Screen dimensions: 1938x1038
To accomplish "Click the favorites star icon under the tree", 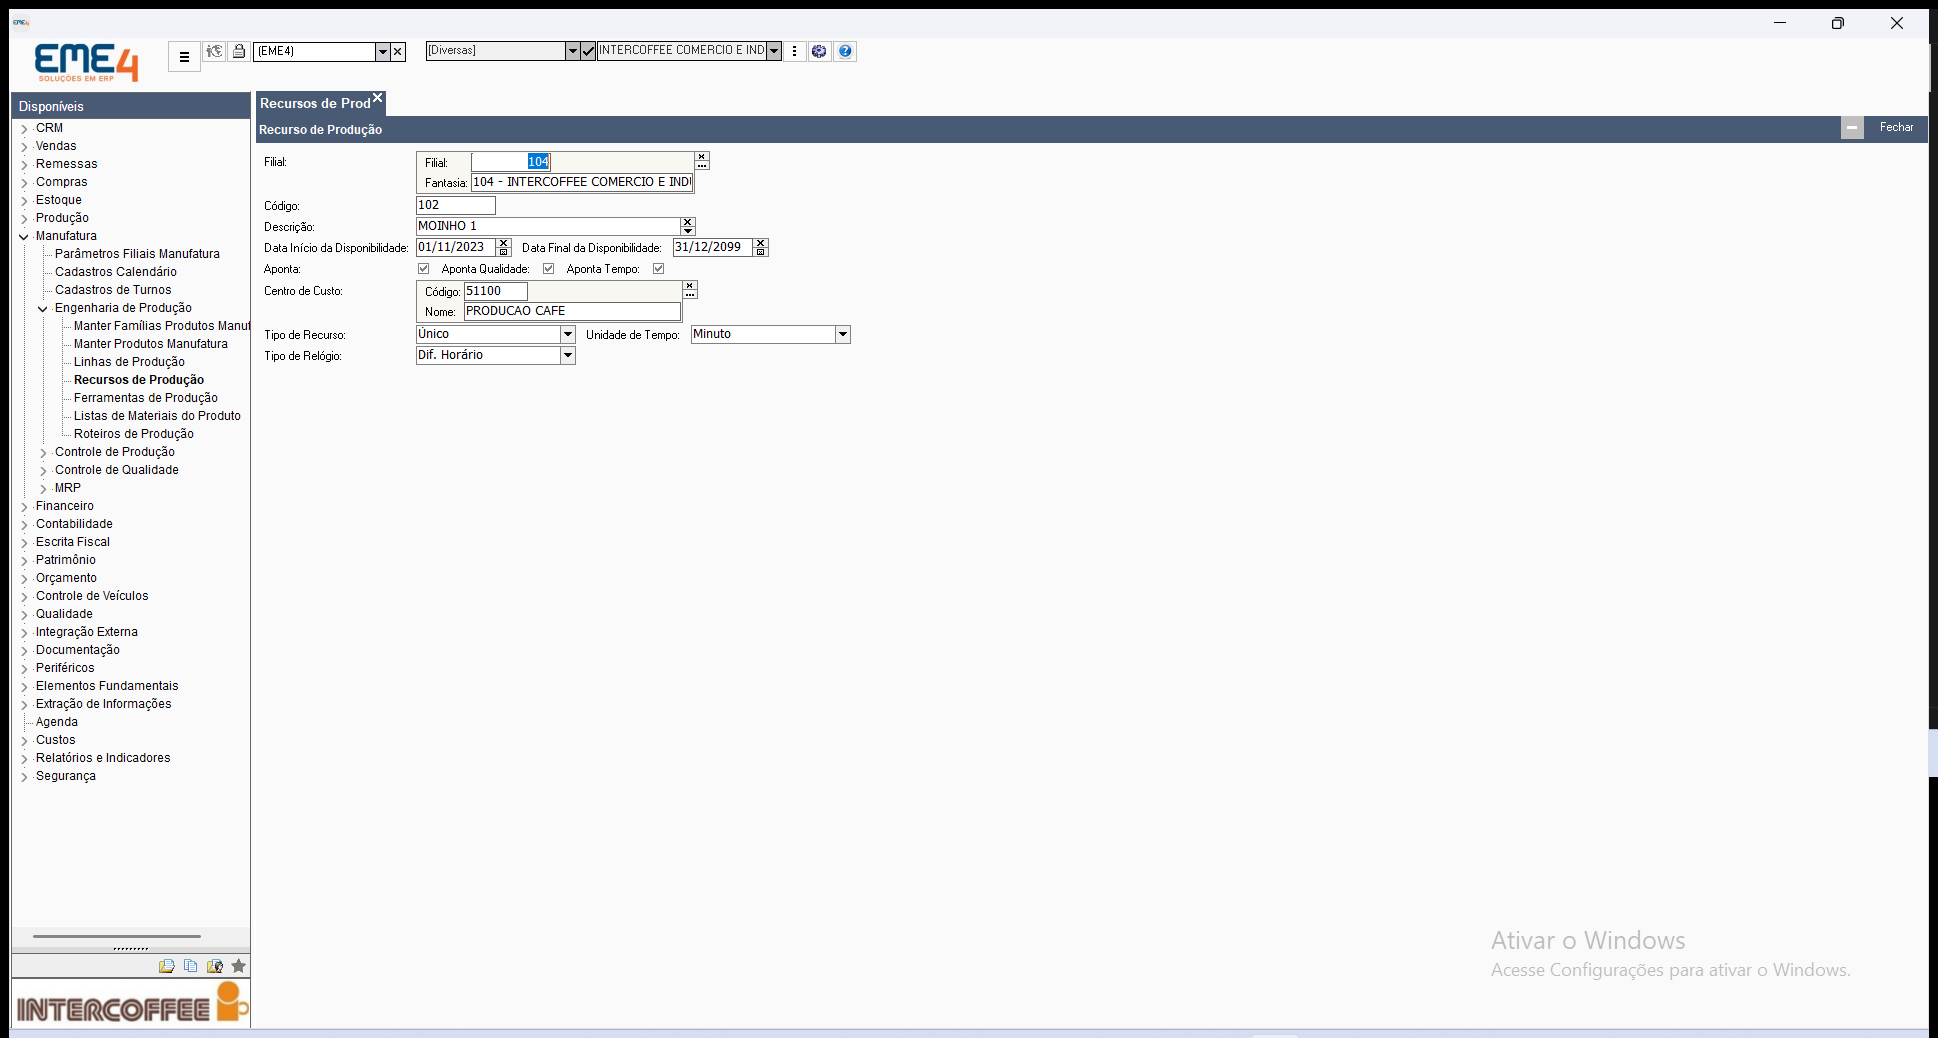I will [238, 966].
